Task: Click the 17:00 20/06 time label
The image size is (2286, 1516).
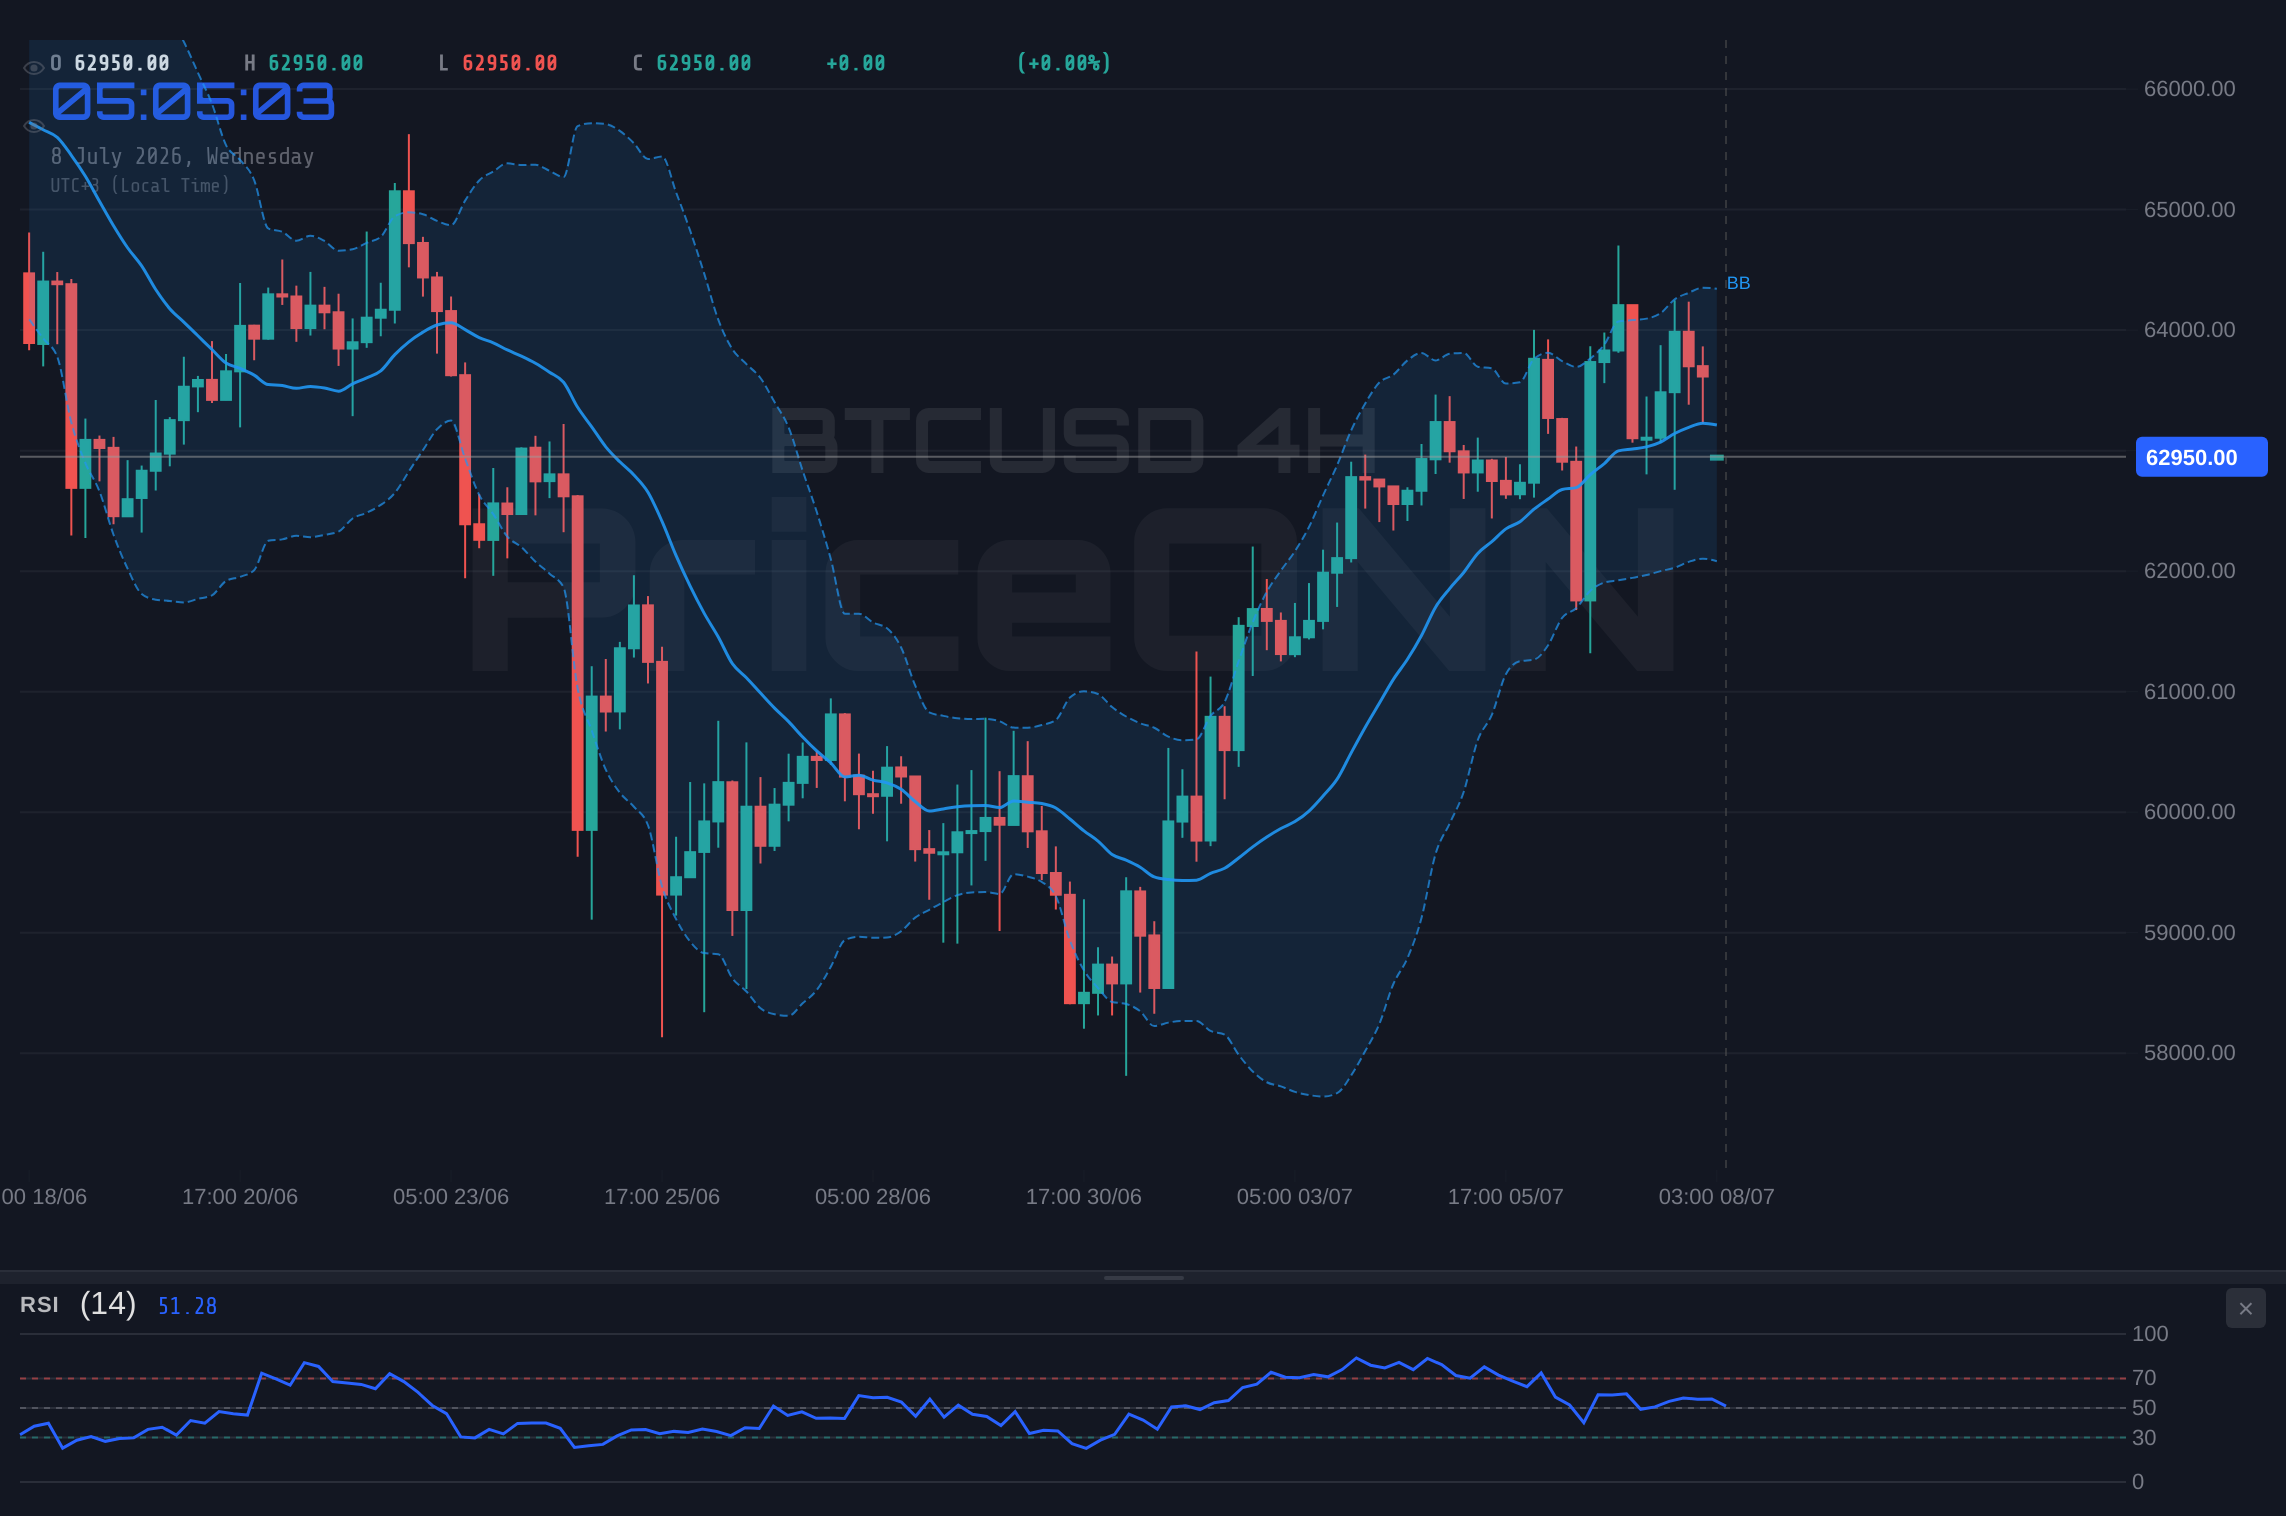Action: click(x=240, y=1197)
